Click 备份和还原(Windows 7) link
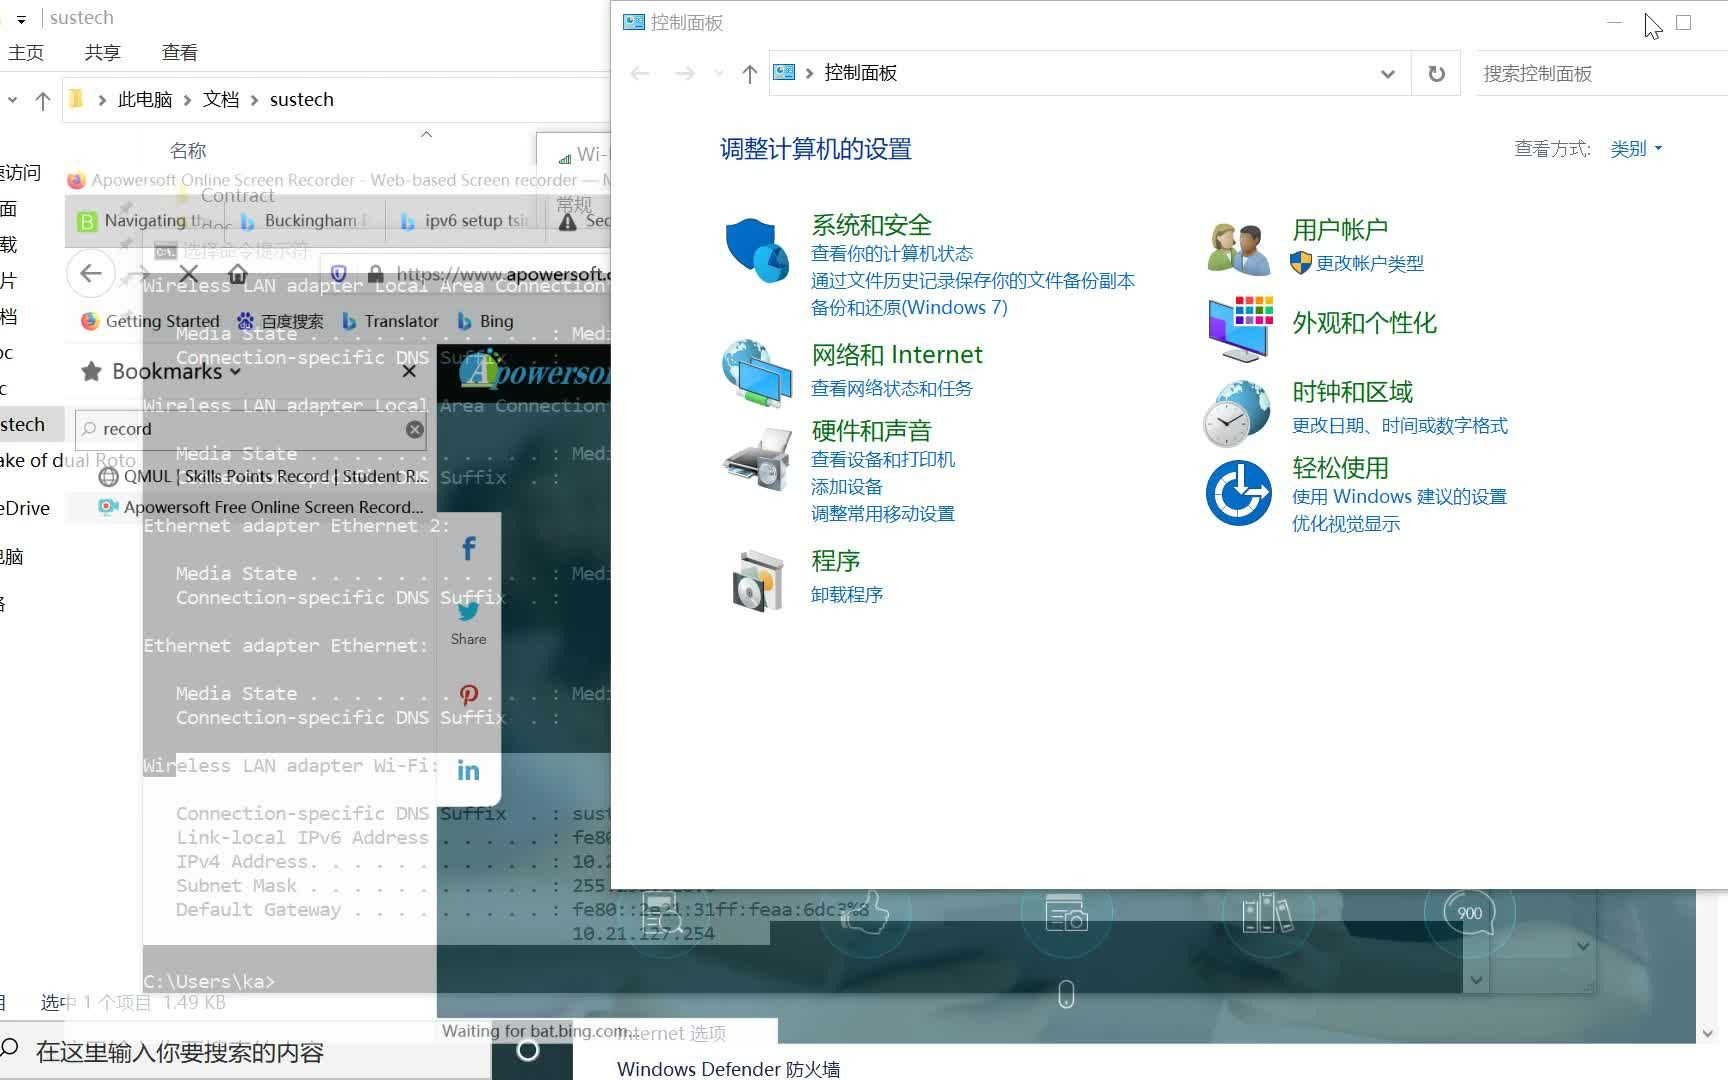Image resolution: width=1728 pixels, height=1080 pixels. pyautogui.click(x=908, y=307)
